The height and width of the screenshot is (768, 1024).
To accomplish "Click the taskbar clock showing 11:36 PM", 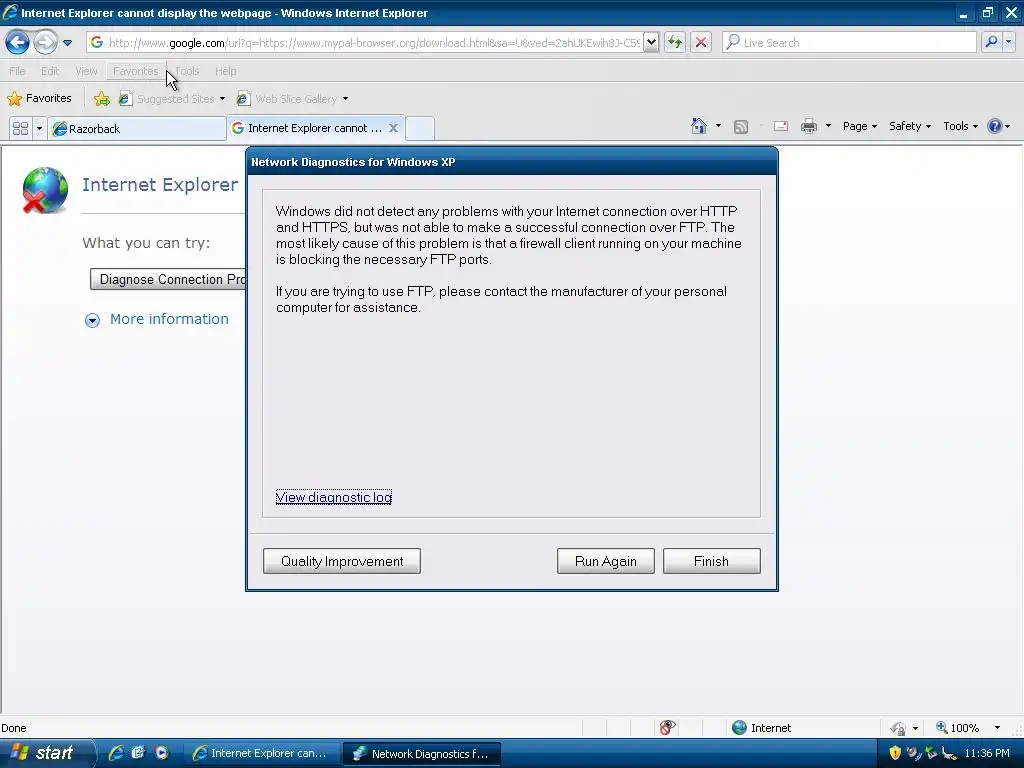I will 987,753.
